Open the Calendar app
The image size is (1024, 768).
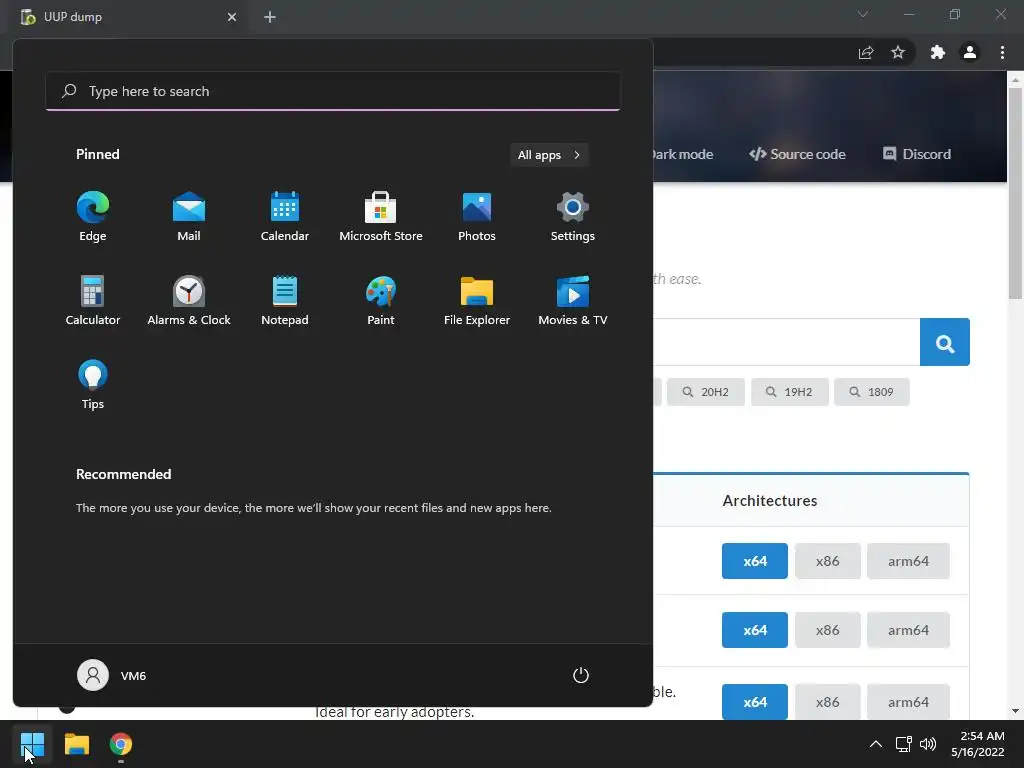click(285, 217)
